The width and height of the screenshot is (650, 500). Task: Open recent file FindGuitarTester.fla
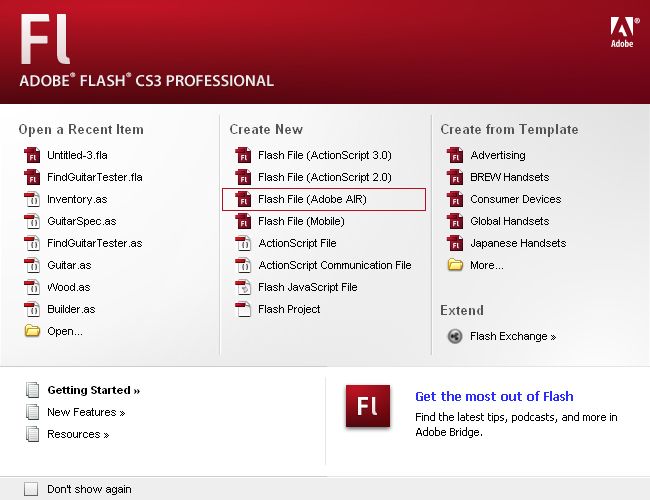click(x=95, y=177)
